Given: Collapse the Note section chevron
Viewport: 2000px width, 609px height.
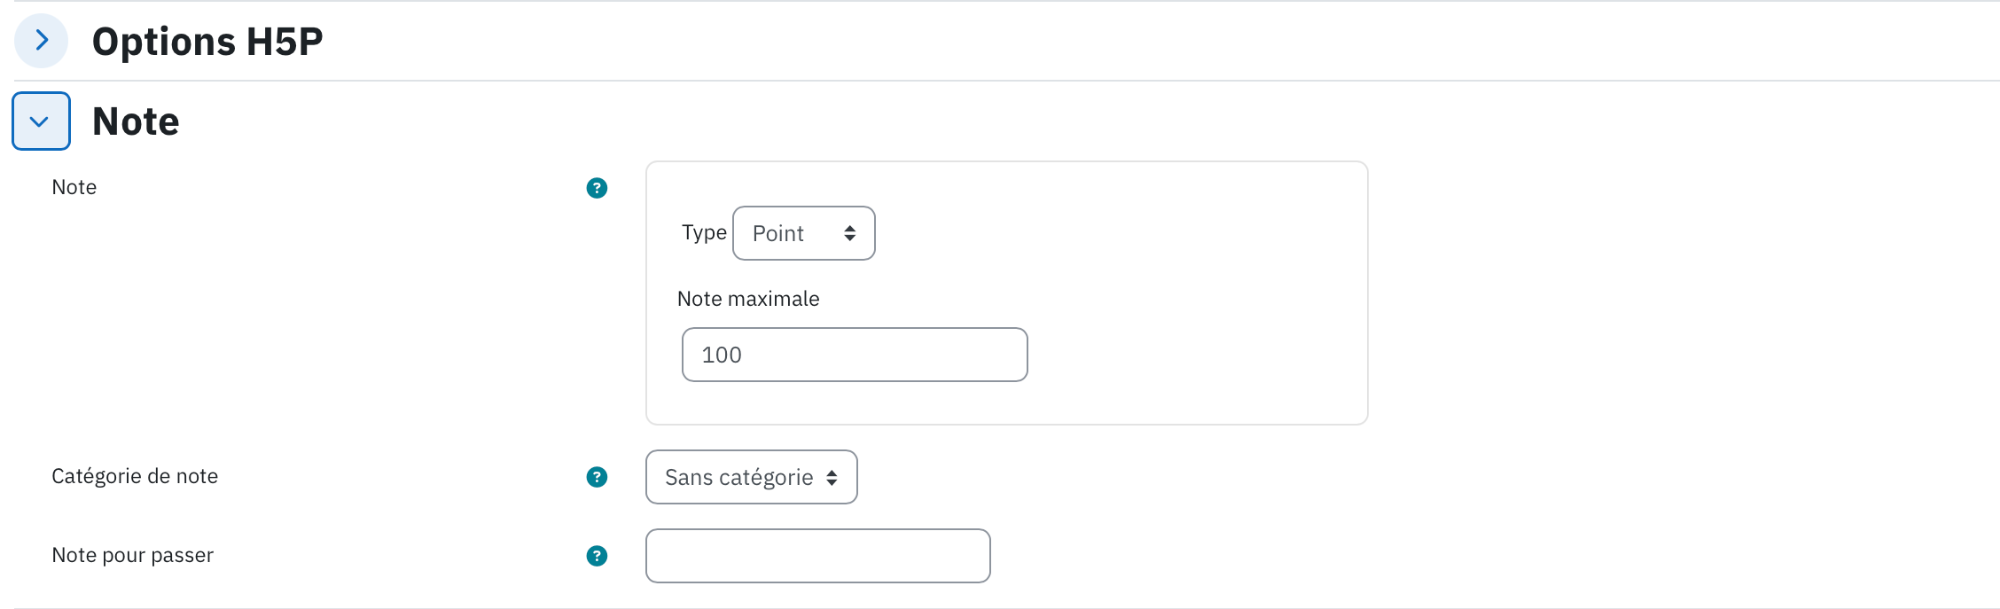Looking at the screenshot, I should click(x=41, y=121).
